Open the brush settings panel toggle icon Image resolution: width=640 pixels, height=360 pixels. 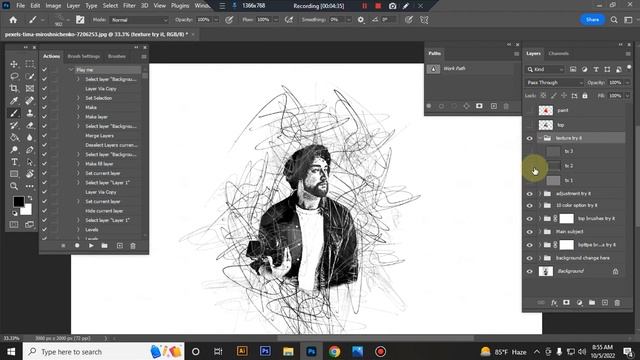tap(80, 20)
